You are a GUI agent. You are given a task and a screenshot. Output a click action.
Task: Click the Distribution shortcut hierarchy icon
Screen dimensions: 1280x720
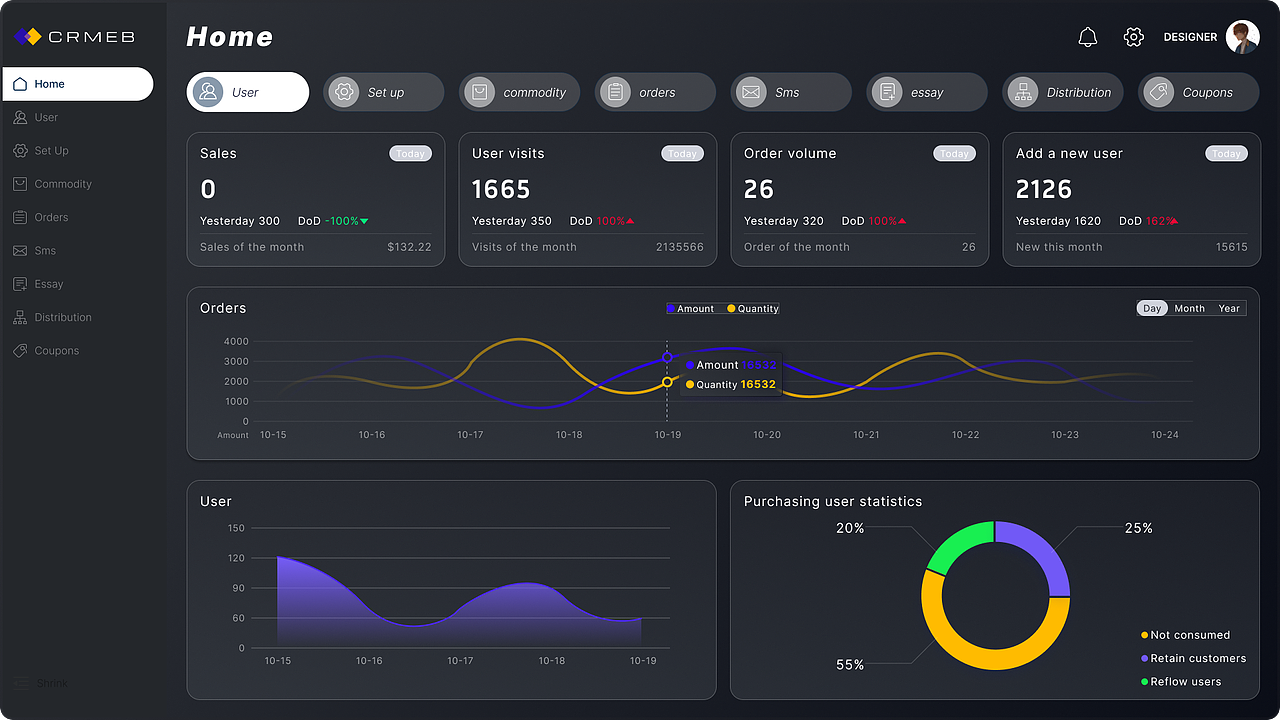pyautogui.click(x=1023, y=92)
